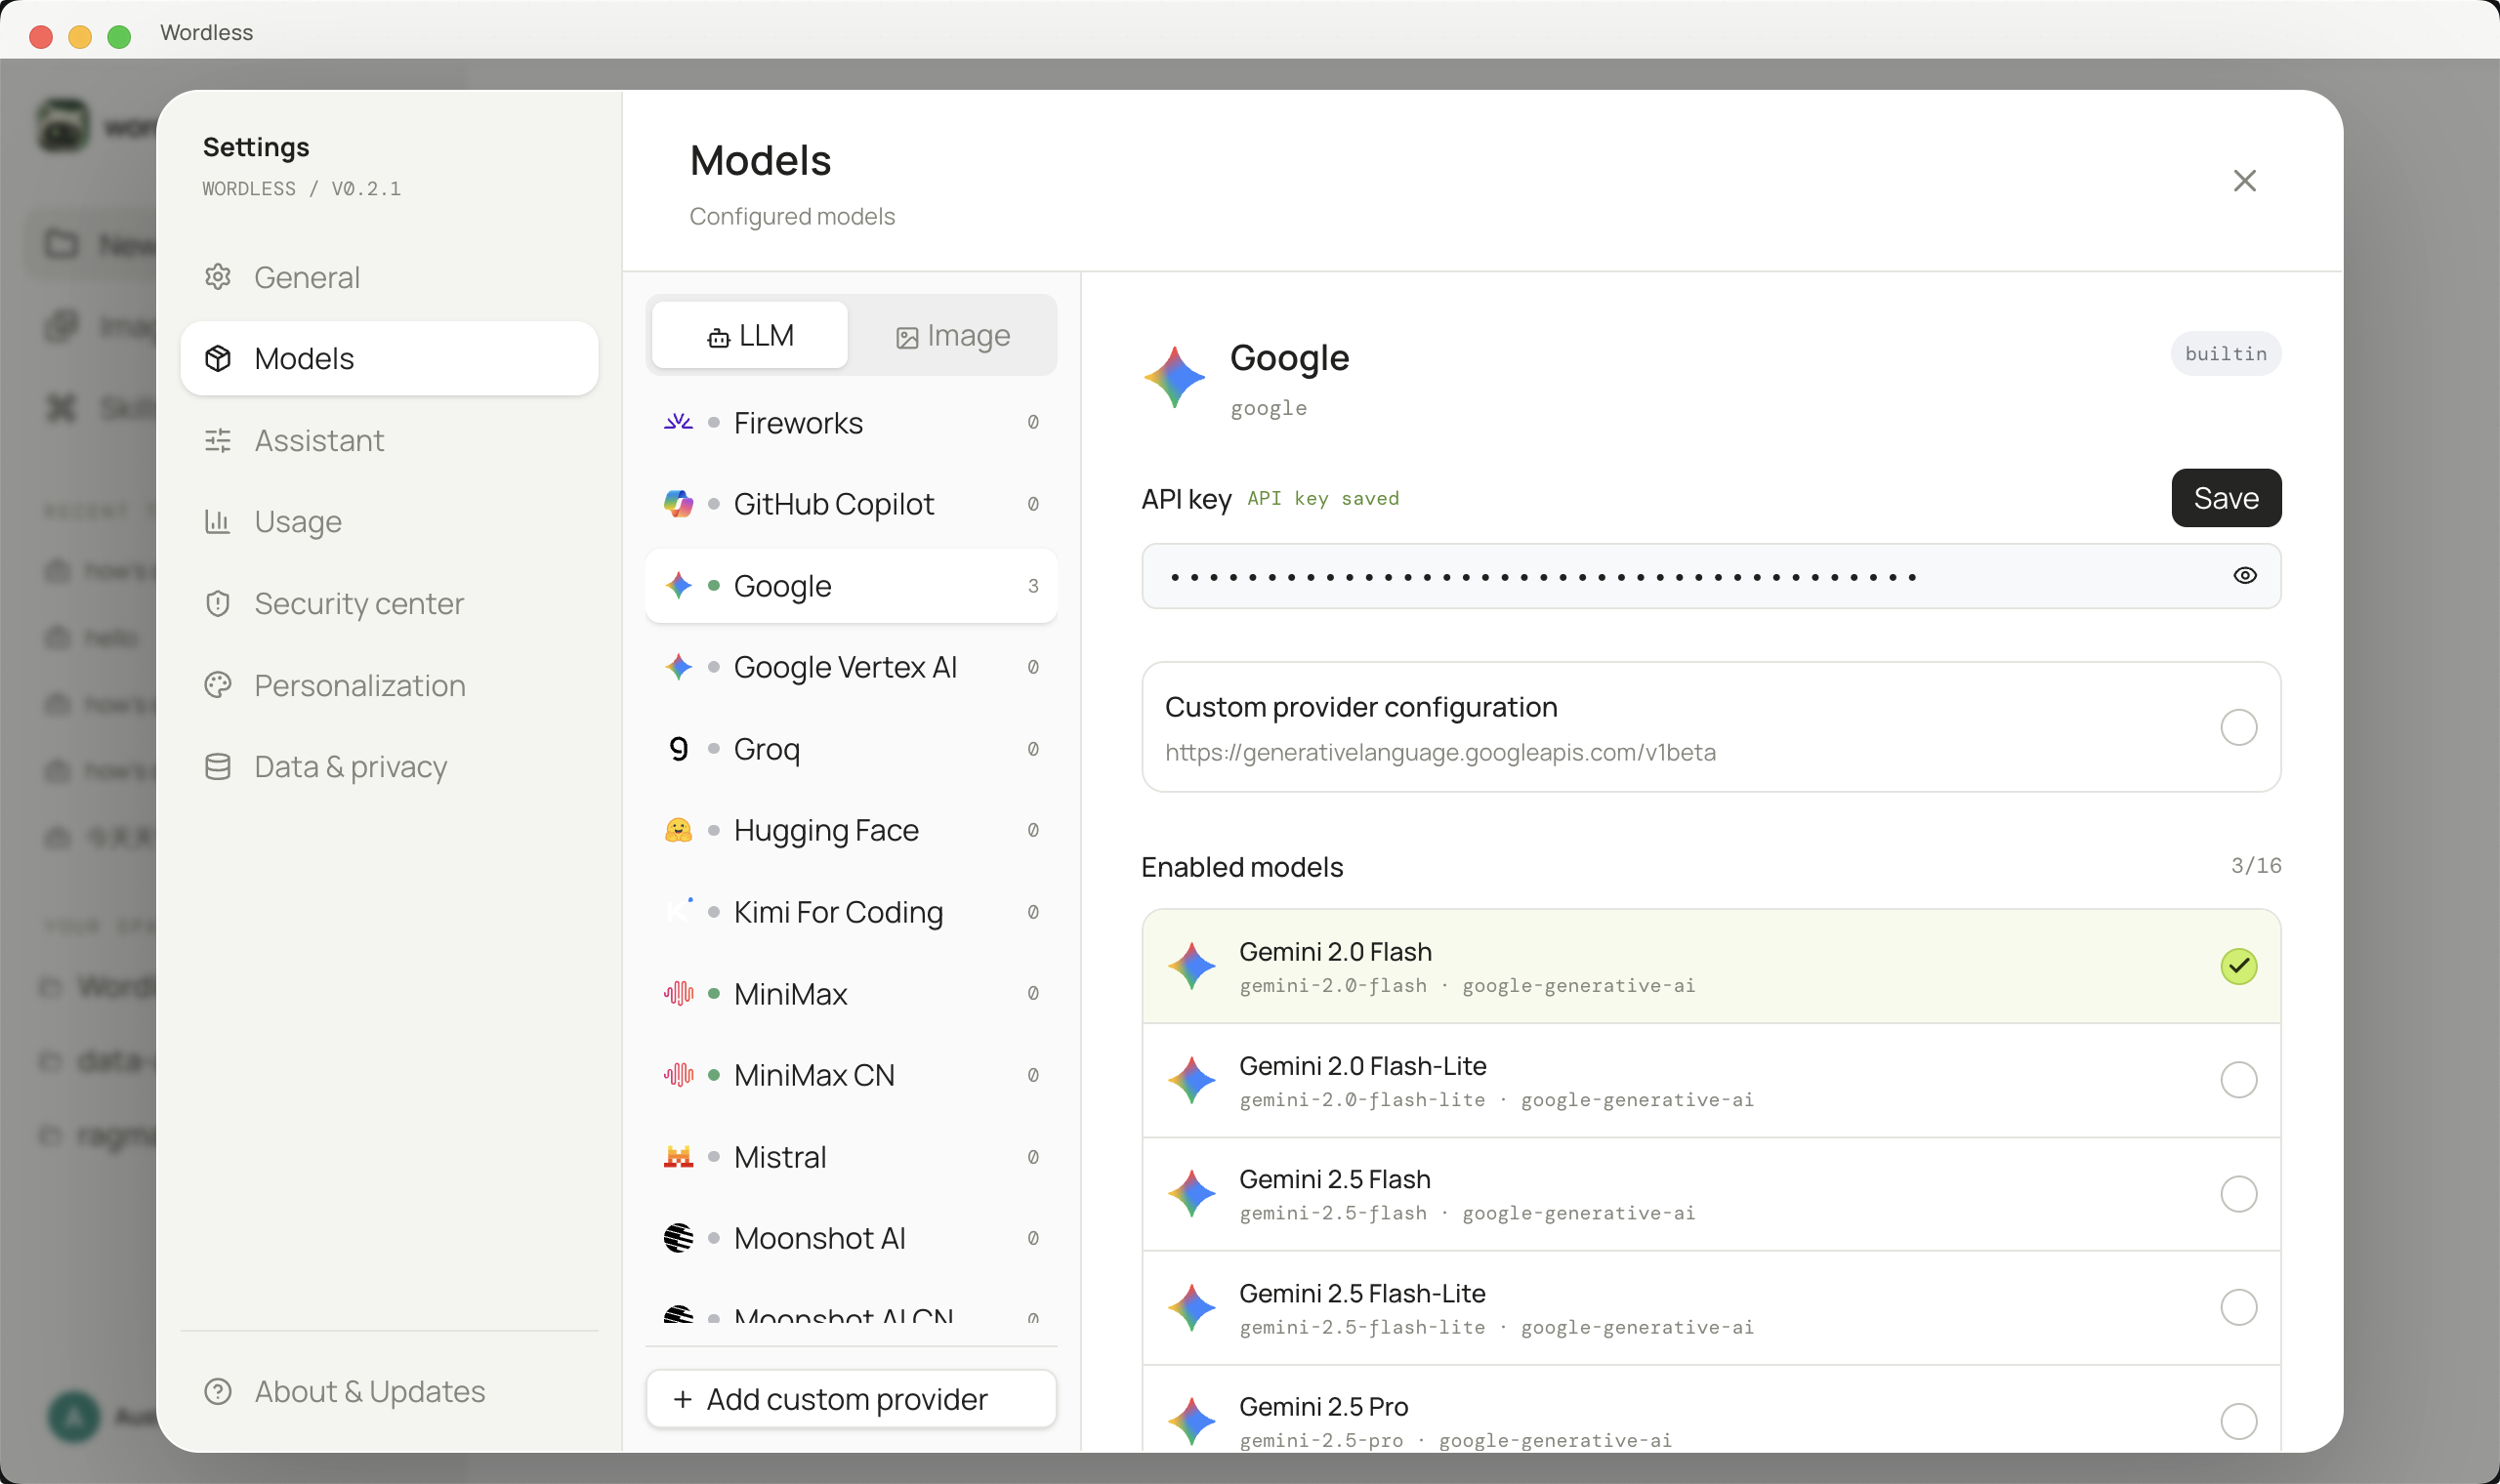Screen dimensions: 2500x1484
Task: Open Personalization settings
Action: pyautogui.click(x=389, y=685)
